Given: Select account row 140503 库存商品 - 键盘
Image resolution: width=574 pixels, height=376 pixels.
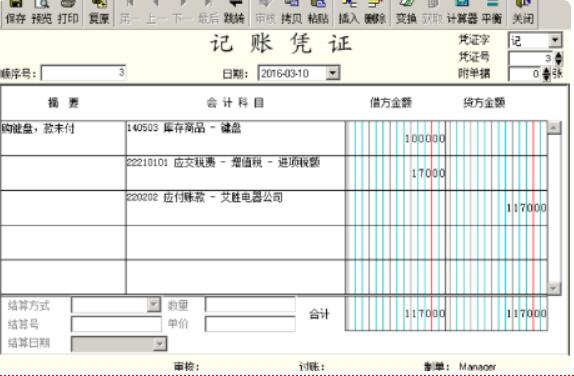Looking at the screenshot, I should click(236, 138).
